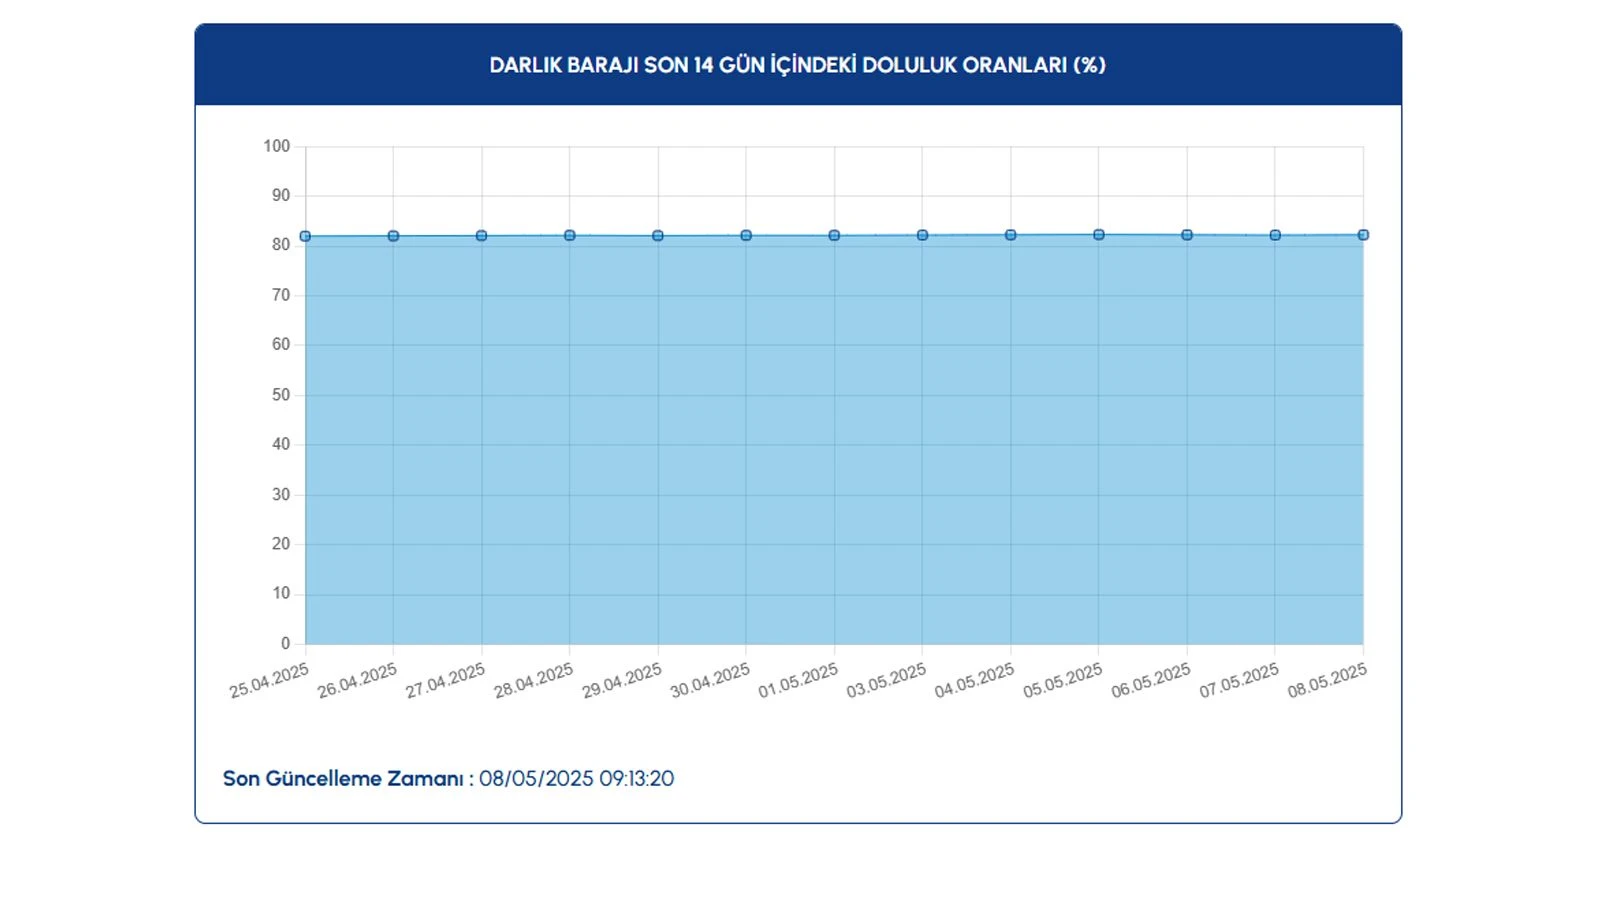Click the x-axis label 28.04.2025
This screenshot has width=1600, height=900.
pos(534,681)
